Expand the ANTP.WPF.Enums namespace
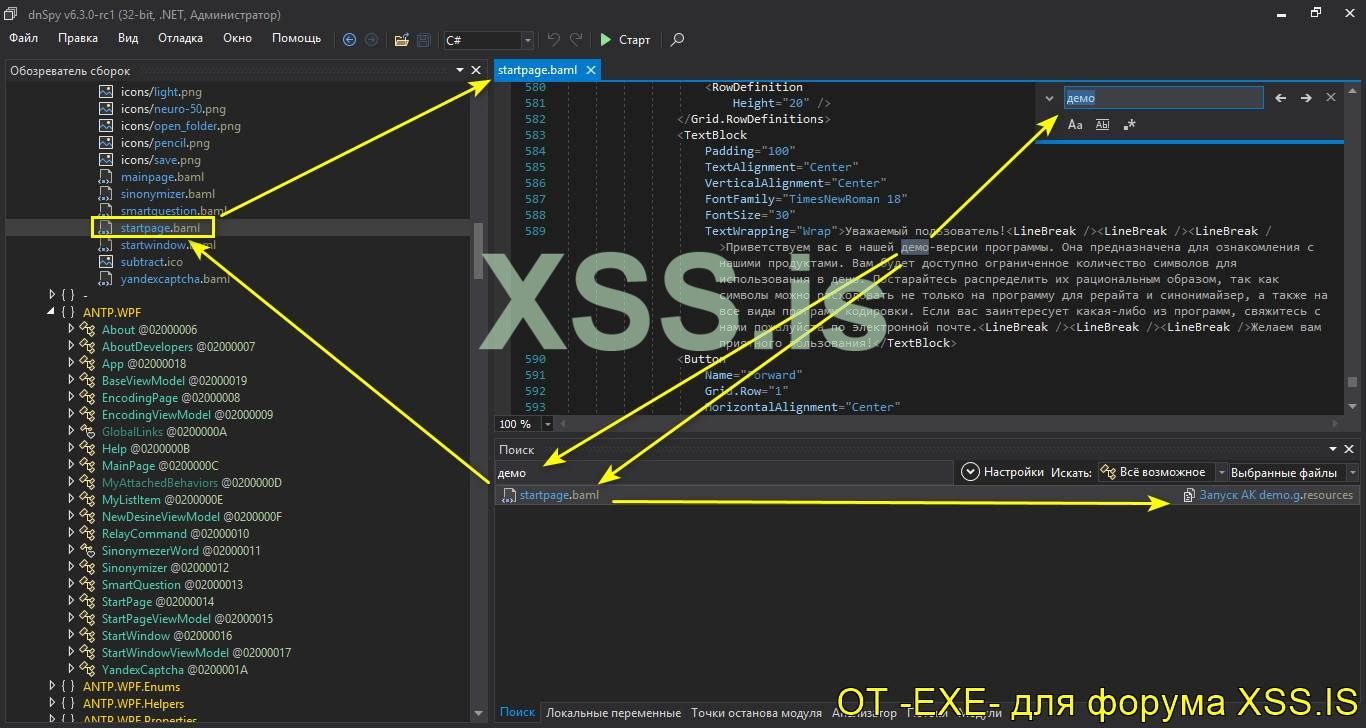Image resolution: width=1366 pixels, height=728 pixels. pos(53,686)
